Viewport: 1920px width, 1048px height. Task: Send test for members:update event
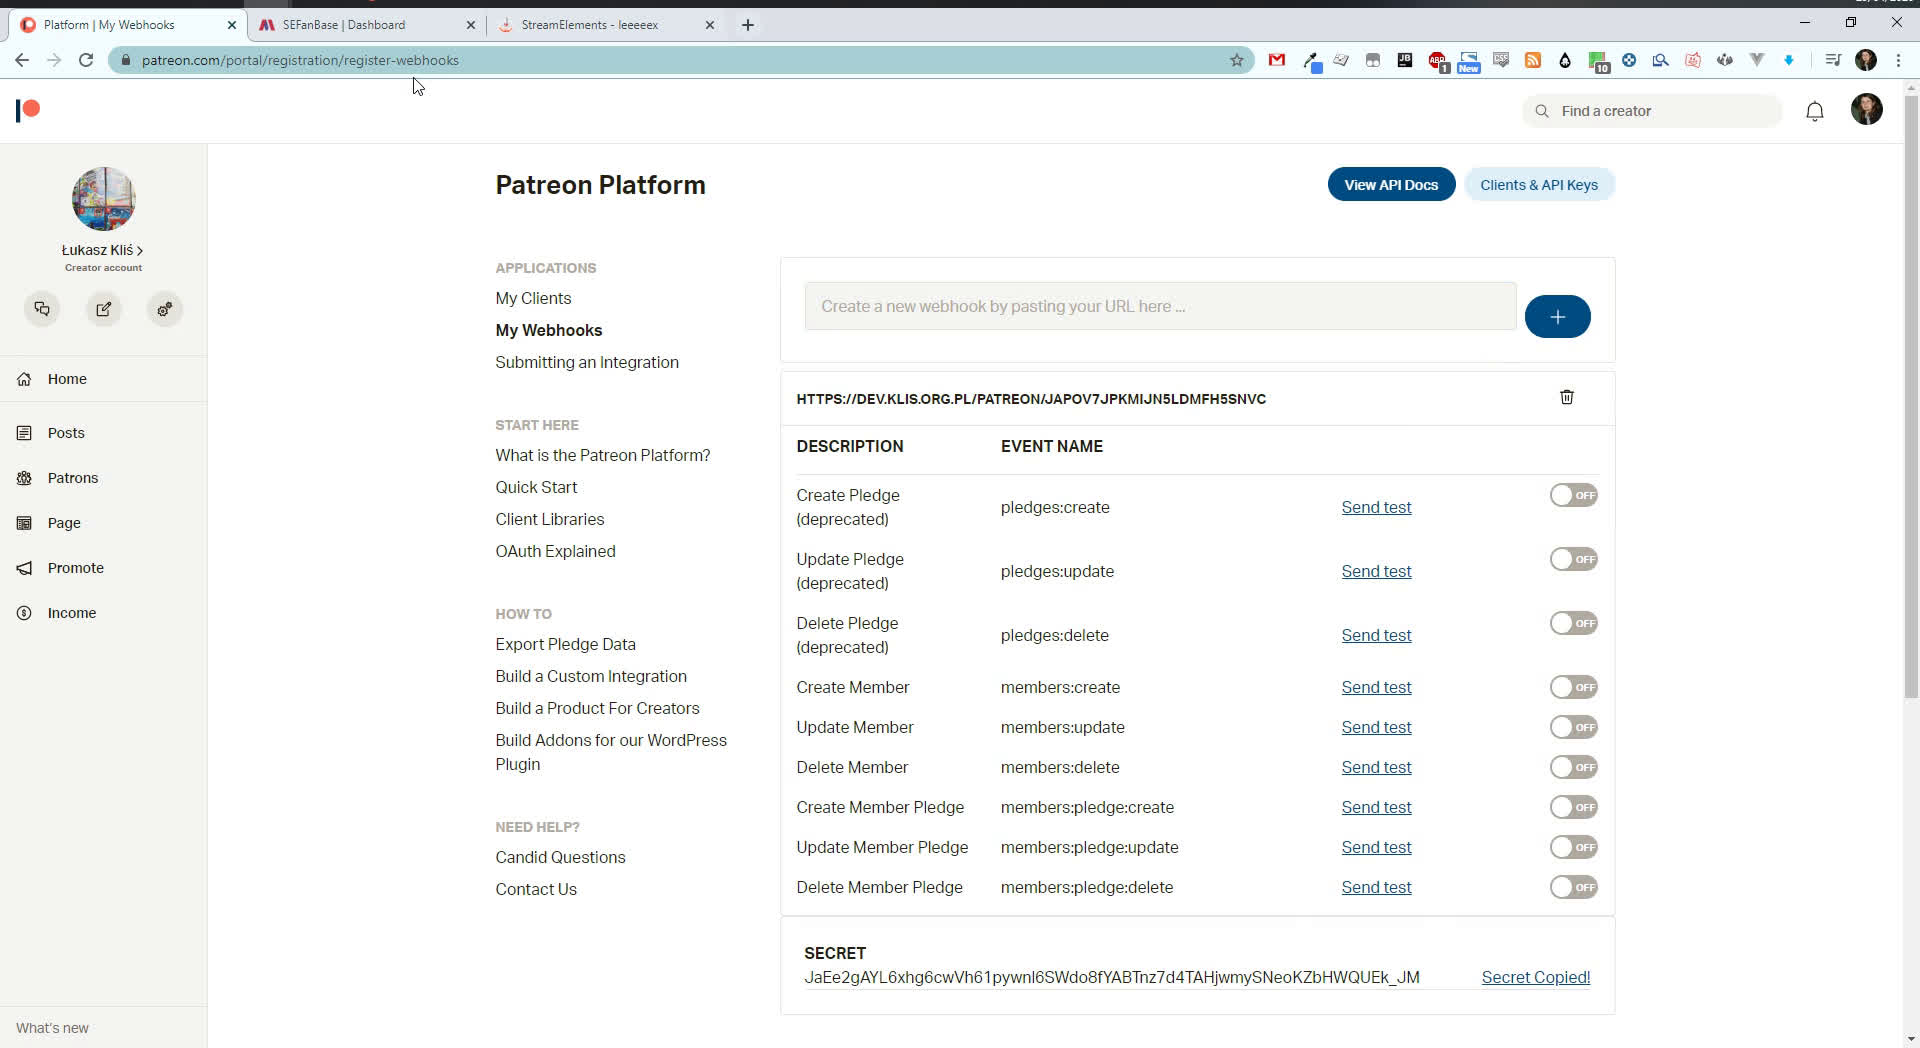click(x=1376, y=727)
